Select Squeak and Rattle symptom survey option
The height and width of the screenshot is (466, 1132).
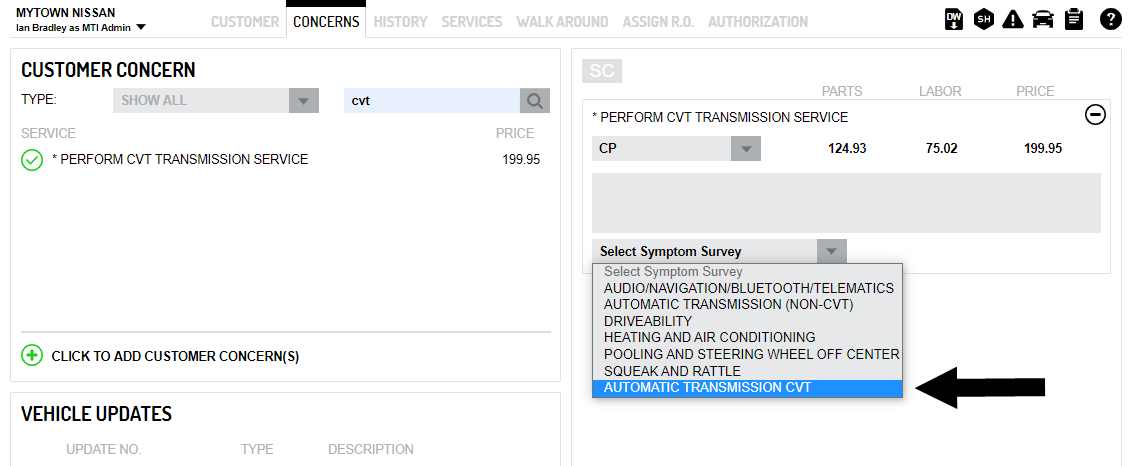coord(672,371)
